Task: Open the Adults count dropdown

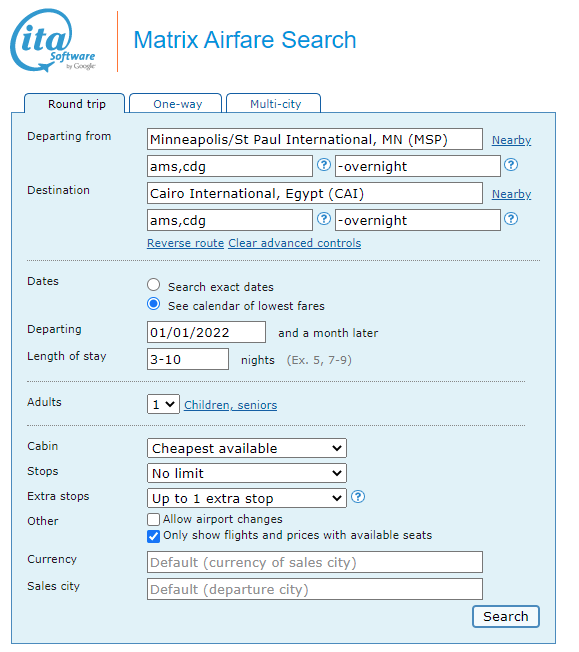Action: (163, 404)
